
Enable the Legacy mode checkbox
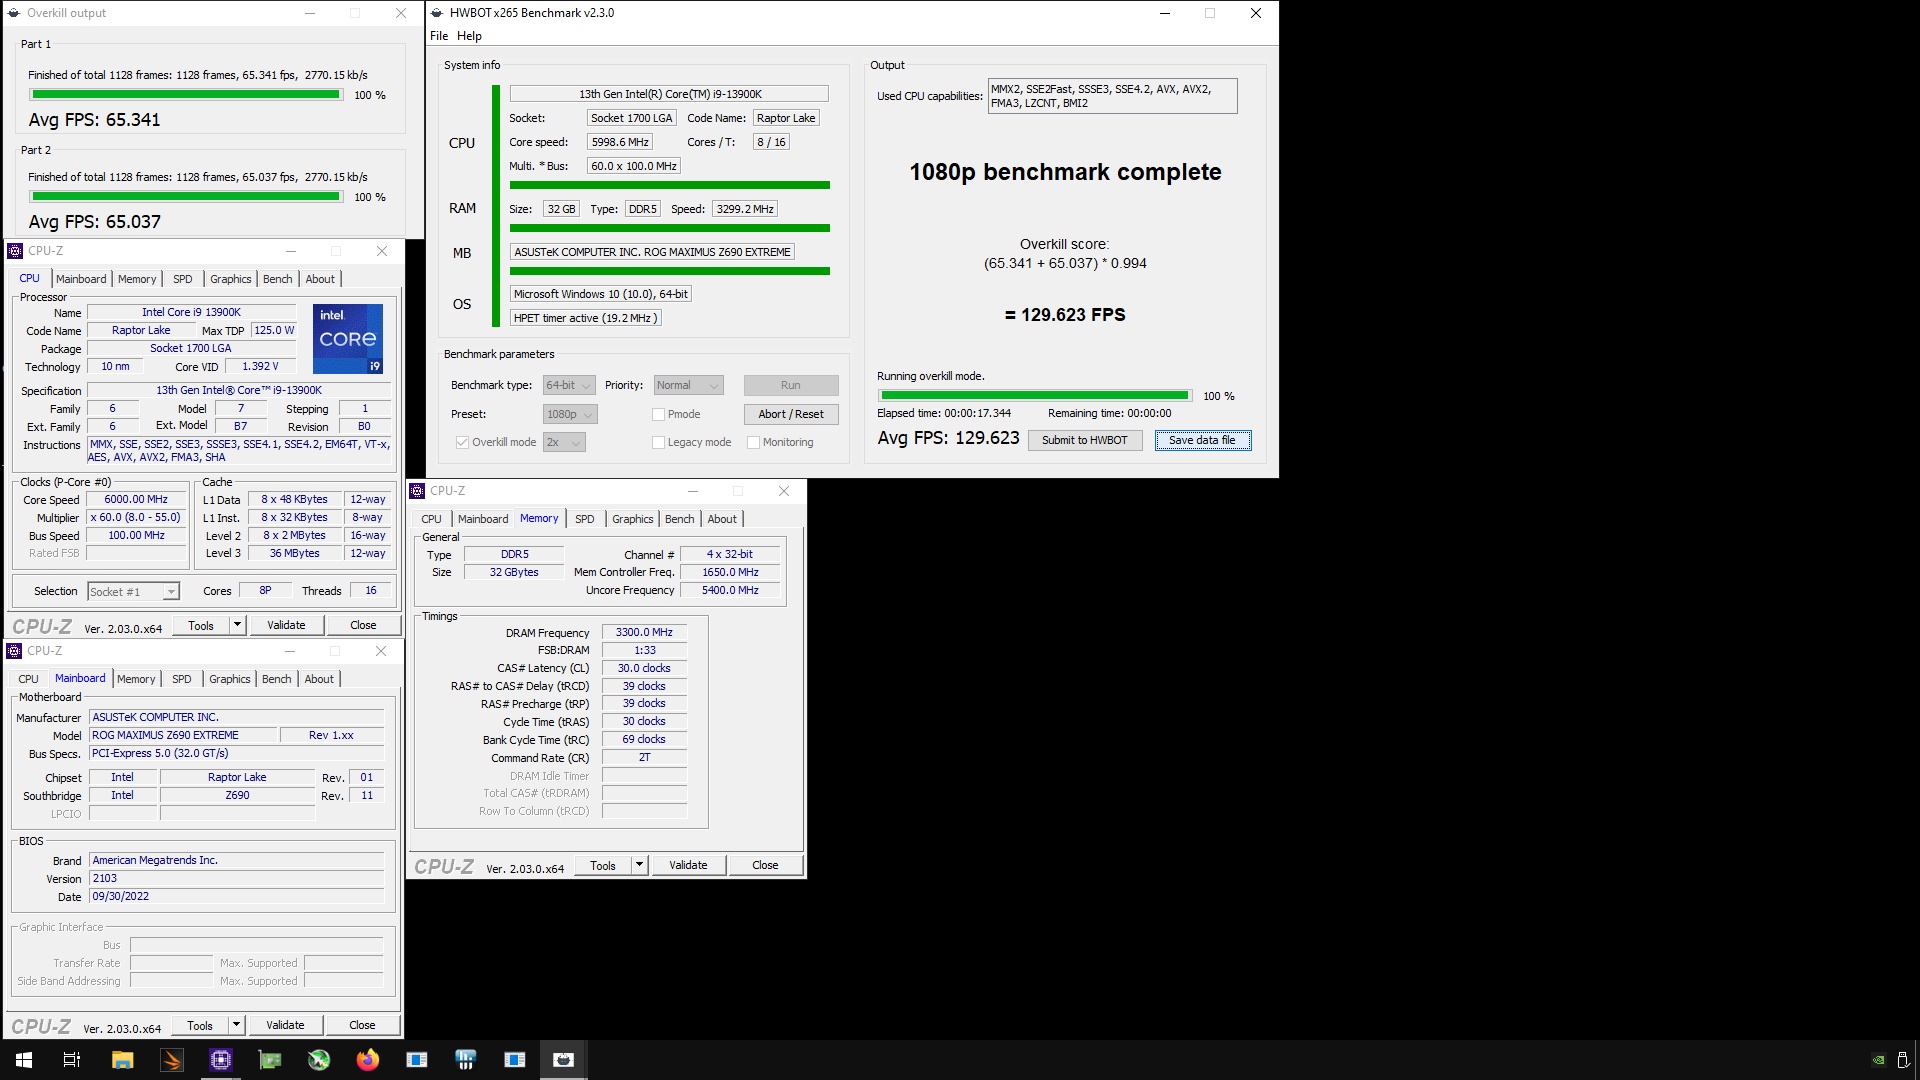pyautogui.click(x=658, y=442)
